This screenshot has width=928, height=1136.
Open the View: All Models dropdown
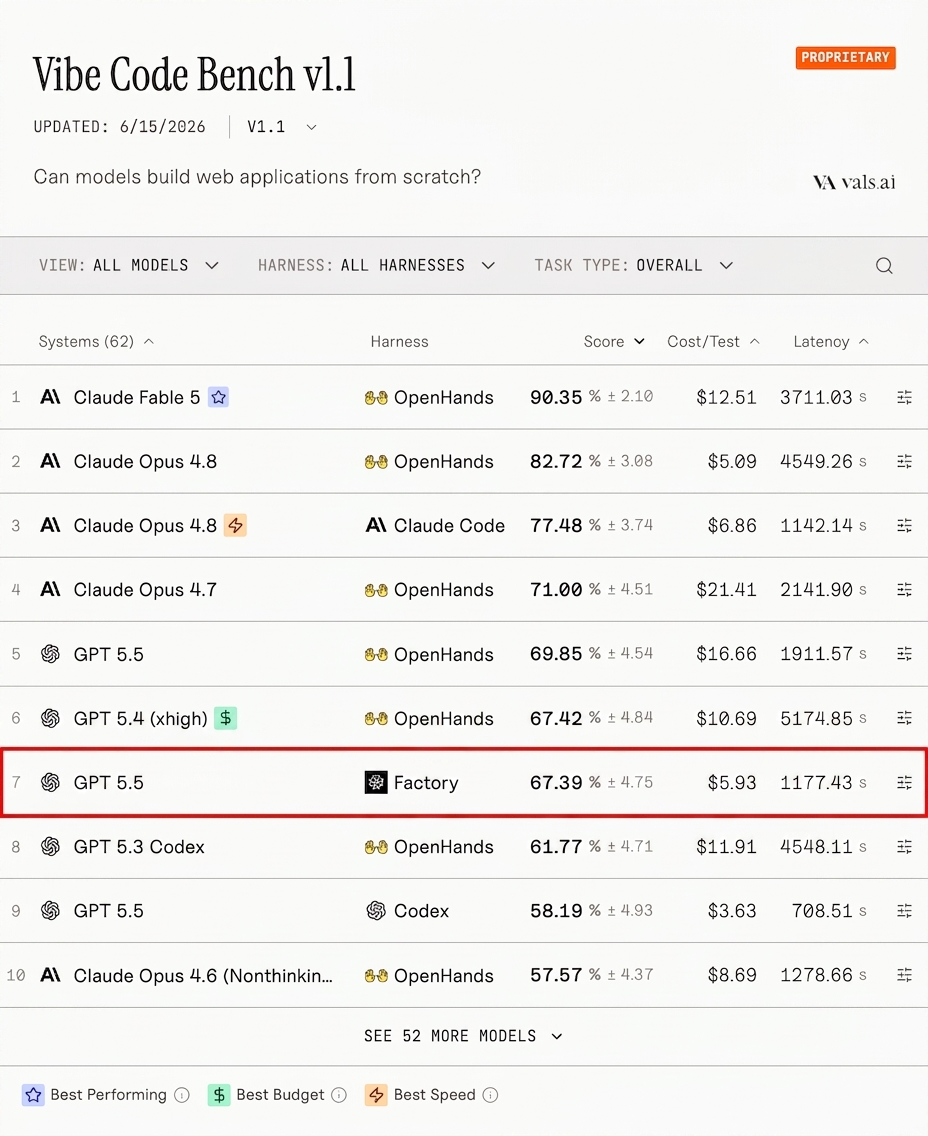pyautogui.click(x=129, y=266)
